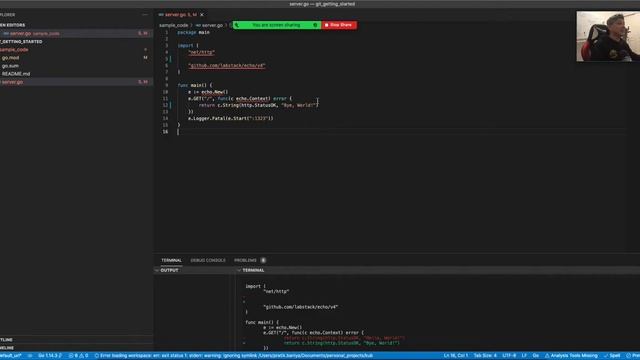
Task: Click the 'package main' code line
Action: [193, 32]
